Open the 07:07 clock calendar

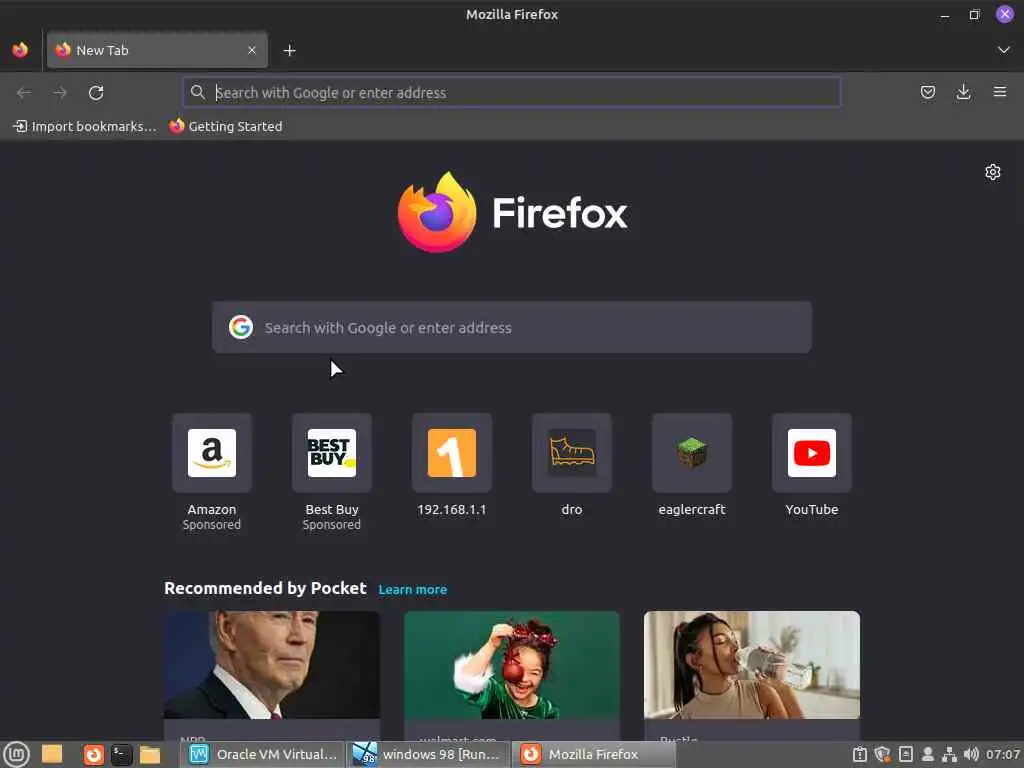click(1002, 754)
